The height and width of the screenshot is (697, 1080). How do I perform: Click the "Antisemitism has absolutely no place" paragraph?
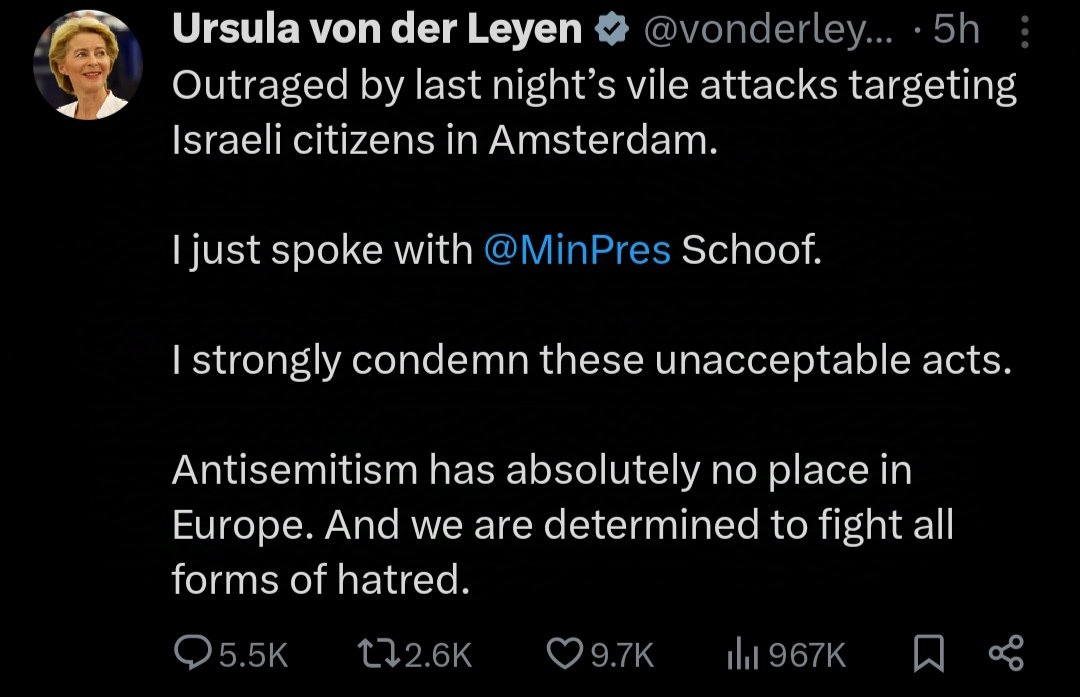click(542, 470)
